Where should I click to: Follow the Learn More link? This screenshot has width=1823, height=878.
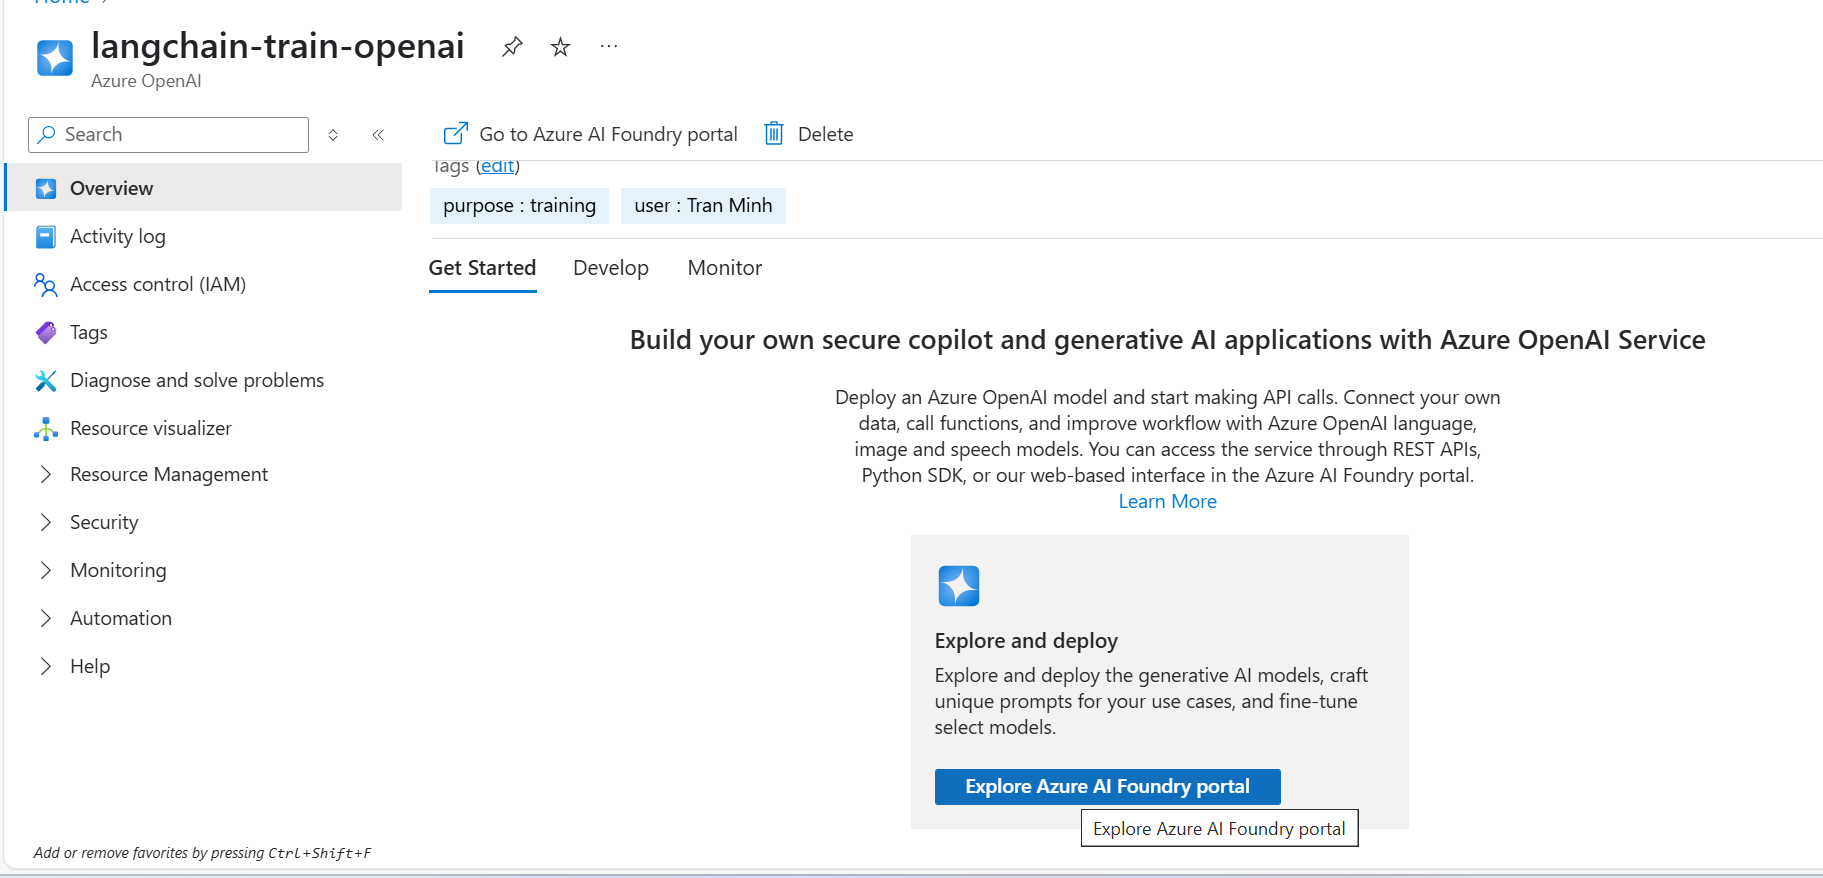[x=1167, y=502]
